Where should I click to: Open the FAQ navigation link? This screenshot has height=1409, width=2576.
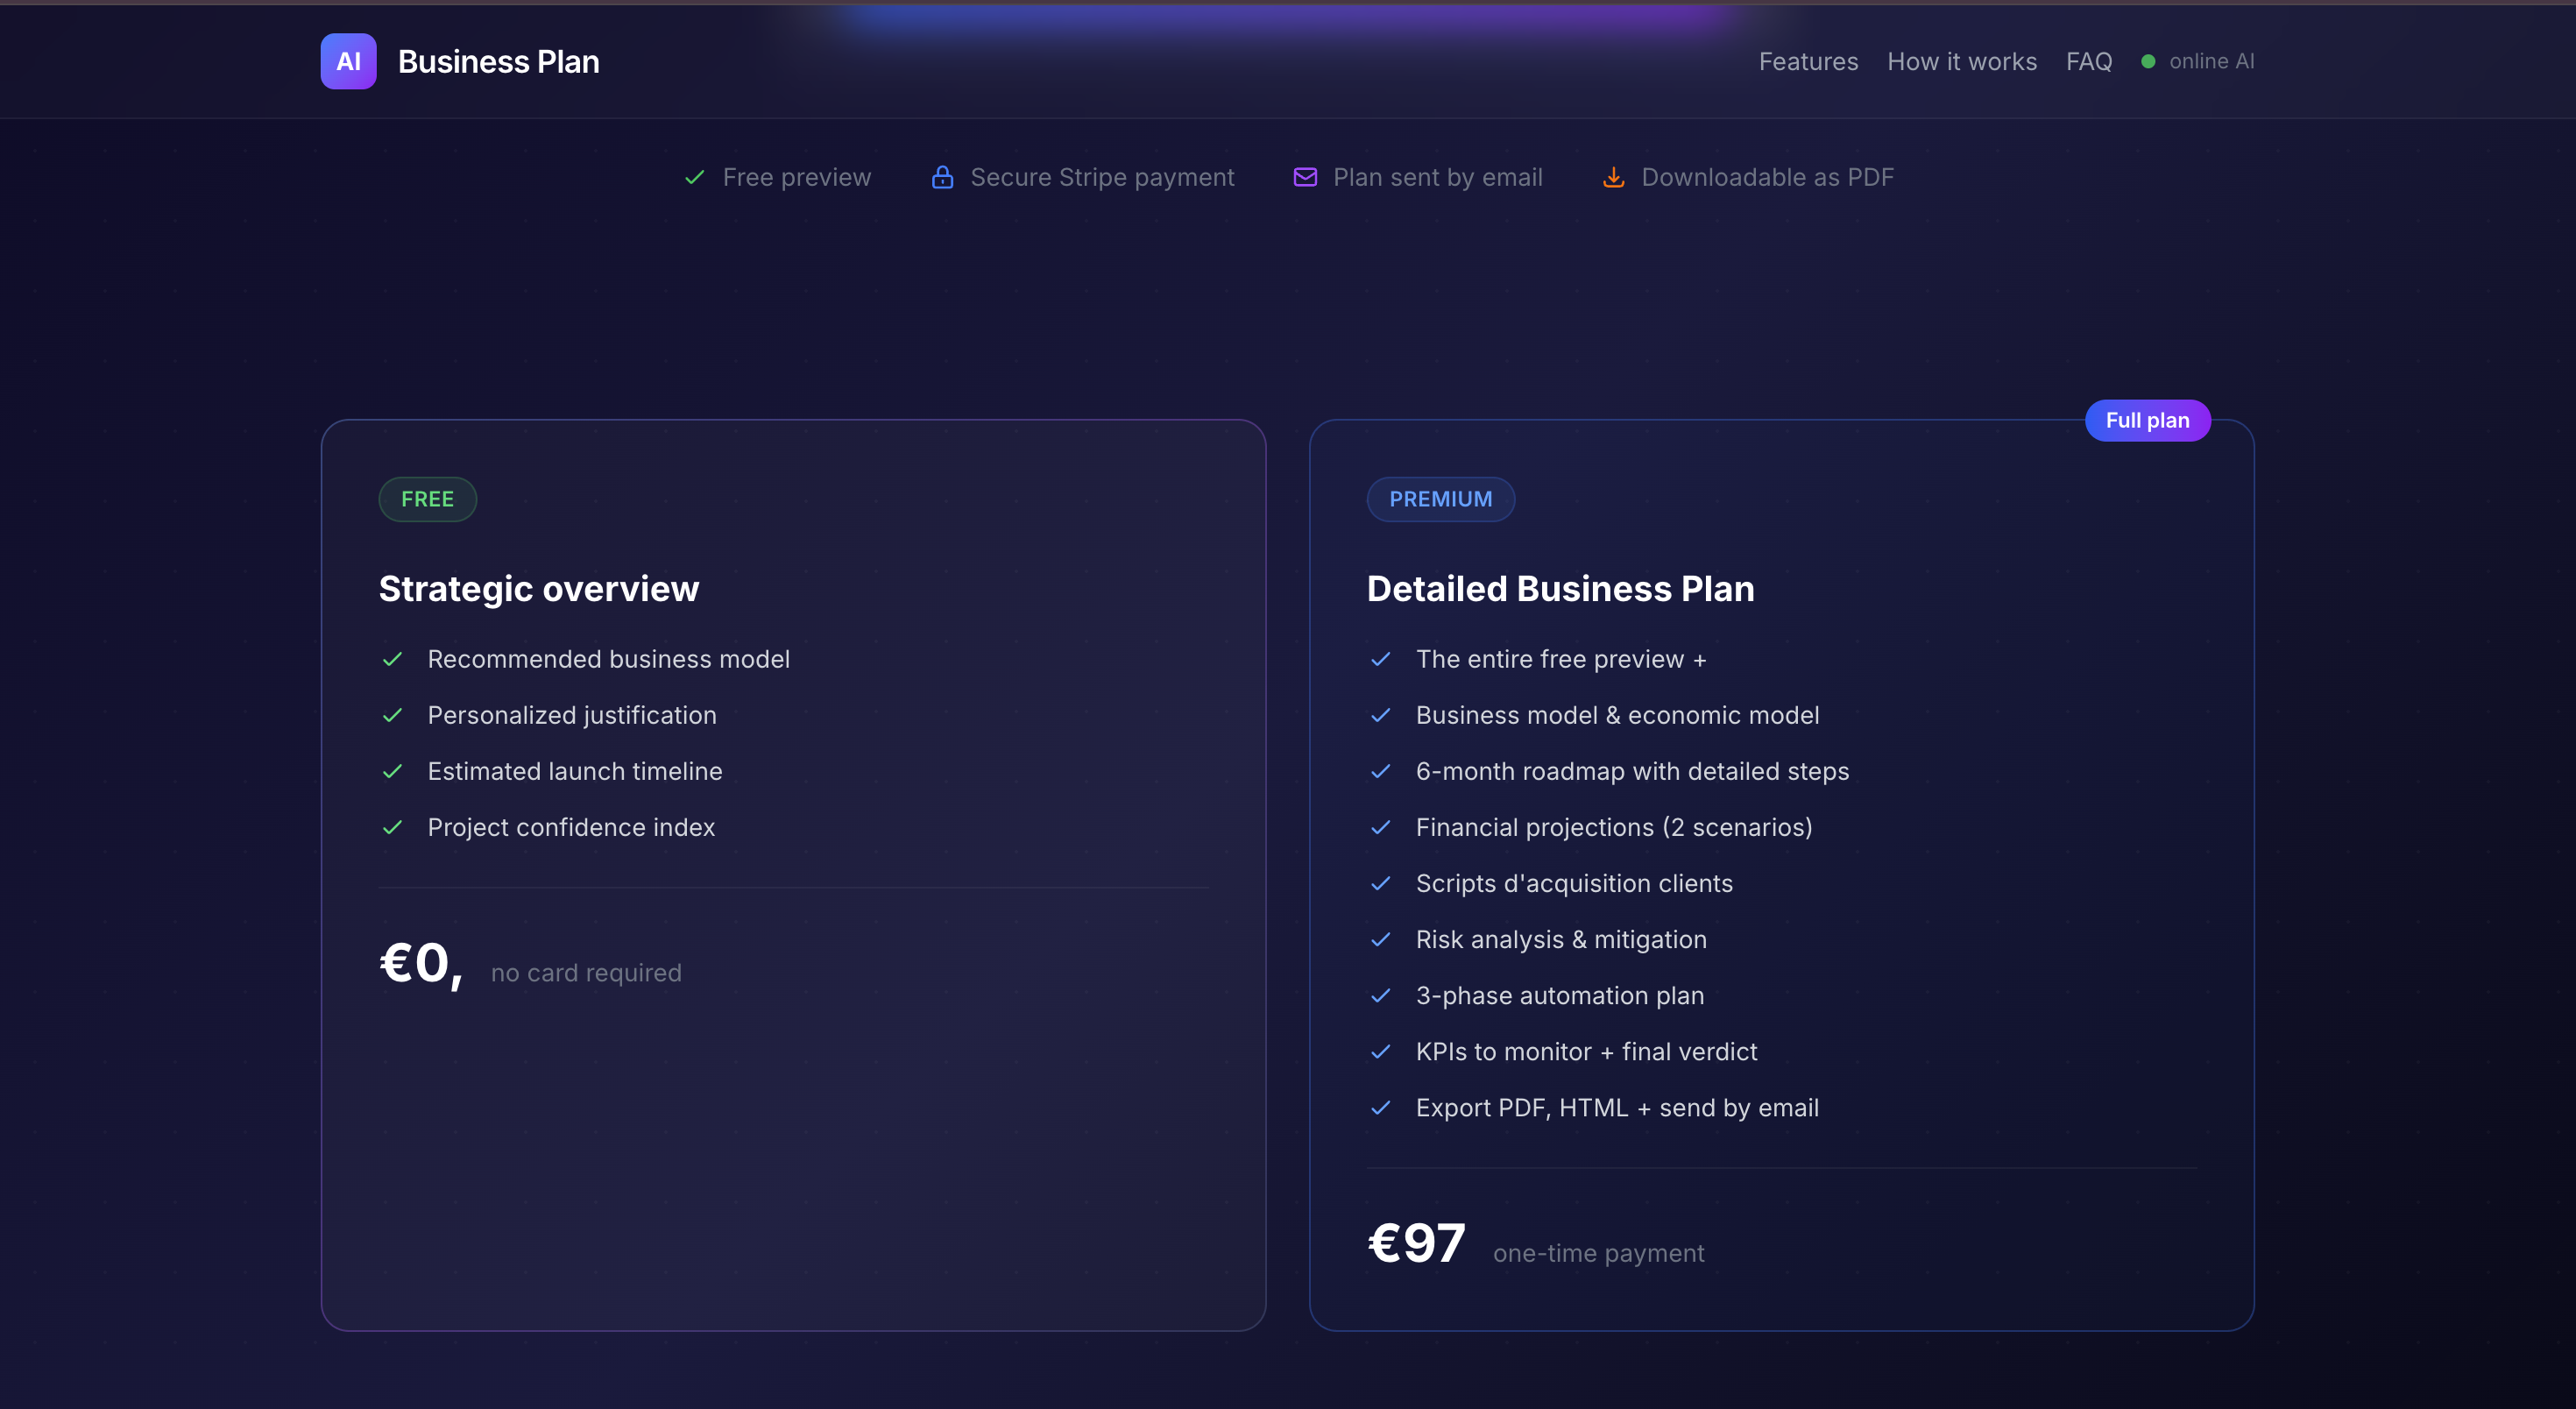(x=2089, y=61)
